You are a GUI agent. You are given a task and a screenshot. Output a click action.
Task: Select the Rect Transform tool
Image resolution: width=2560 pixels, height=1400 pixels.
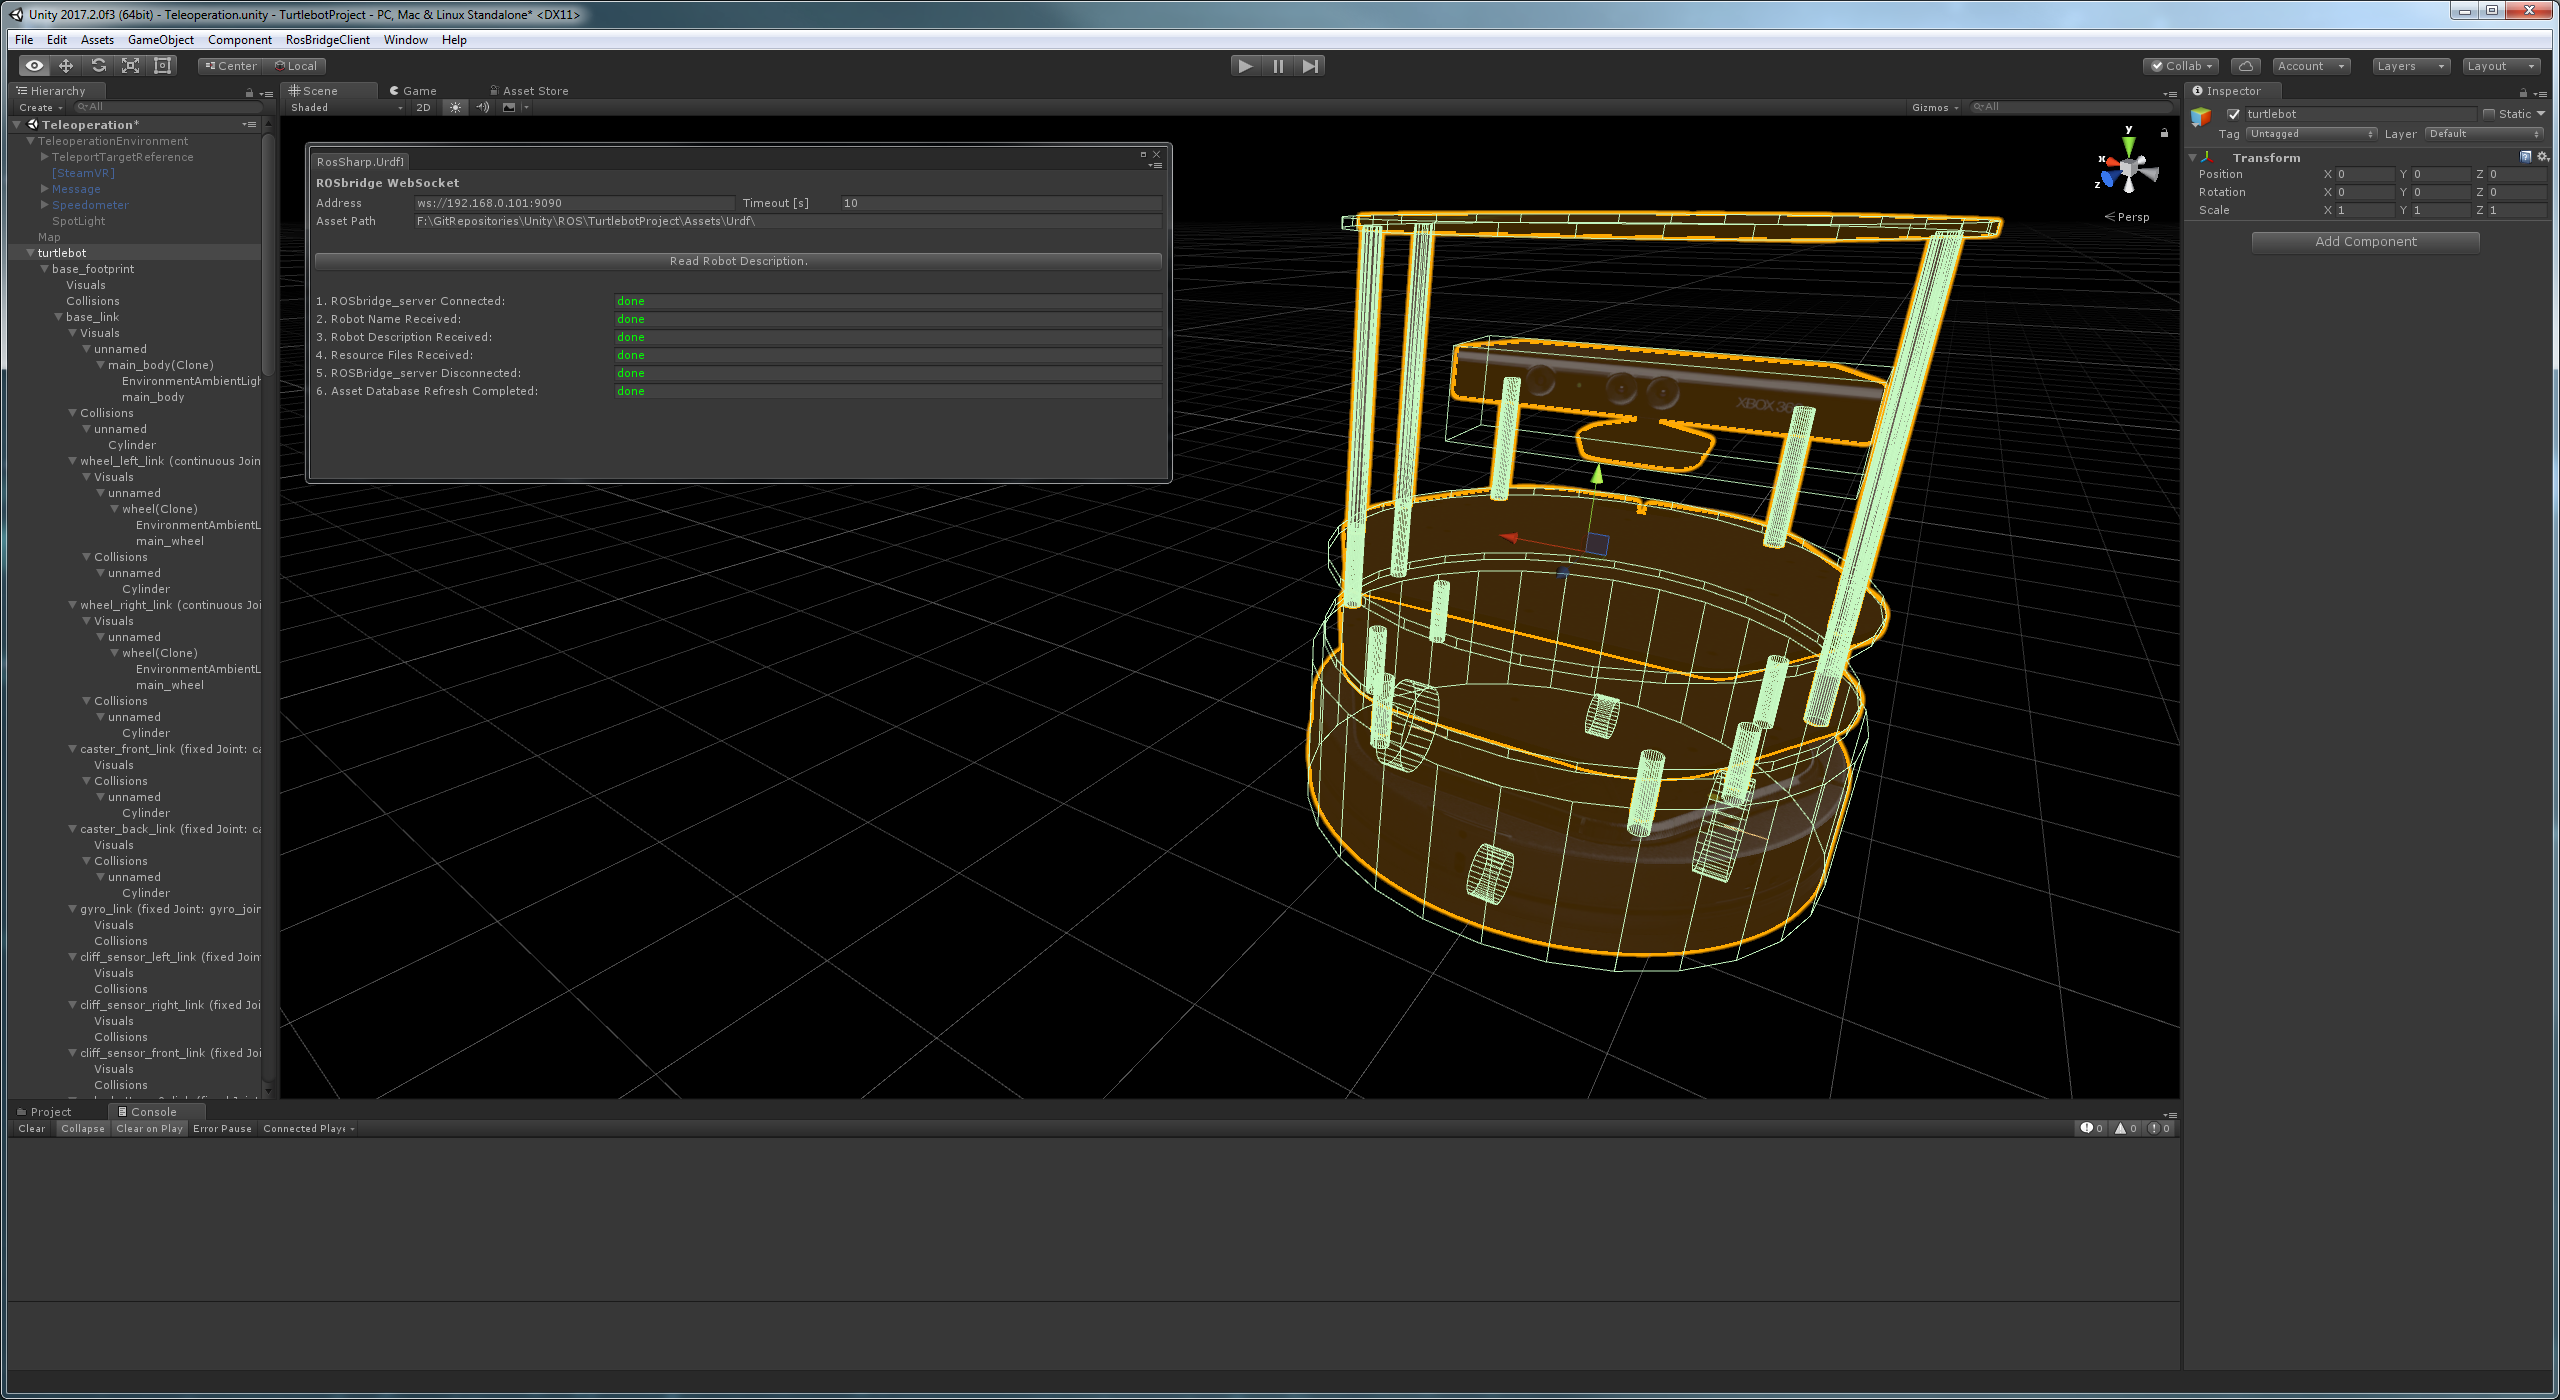click(162, 66)
